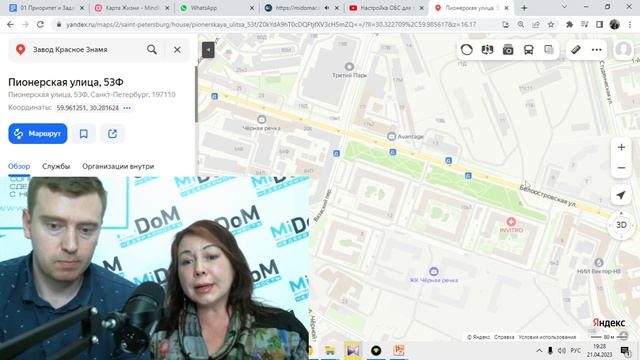The width and height of the screenshot is (640, 360).
Task: Open the tab search chevron
Action: (564, 7)
